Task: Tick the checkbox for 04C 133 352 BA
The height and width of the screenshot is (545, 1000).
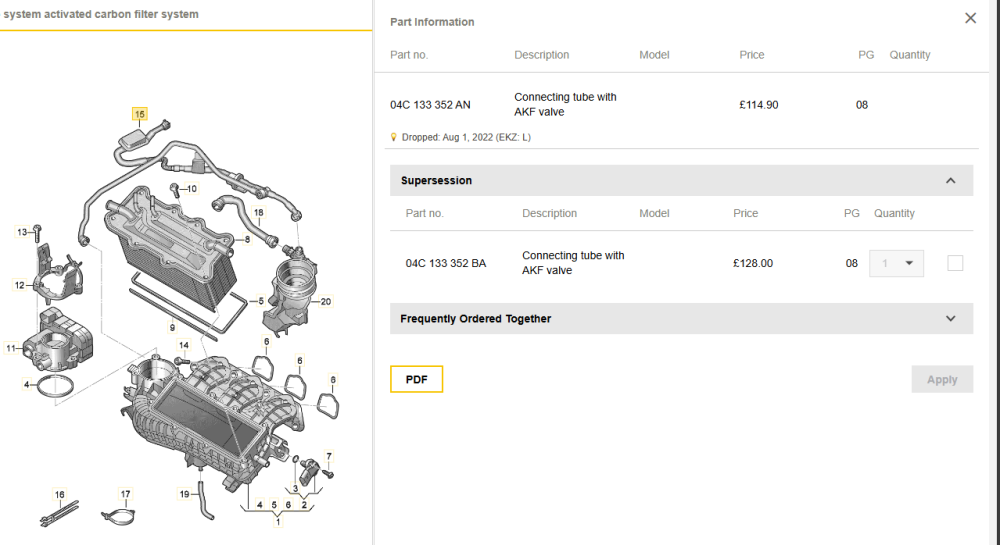Action: coord(955,263)
